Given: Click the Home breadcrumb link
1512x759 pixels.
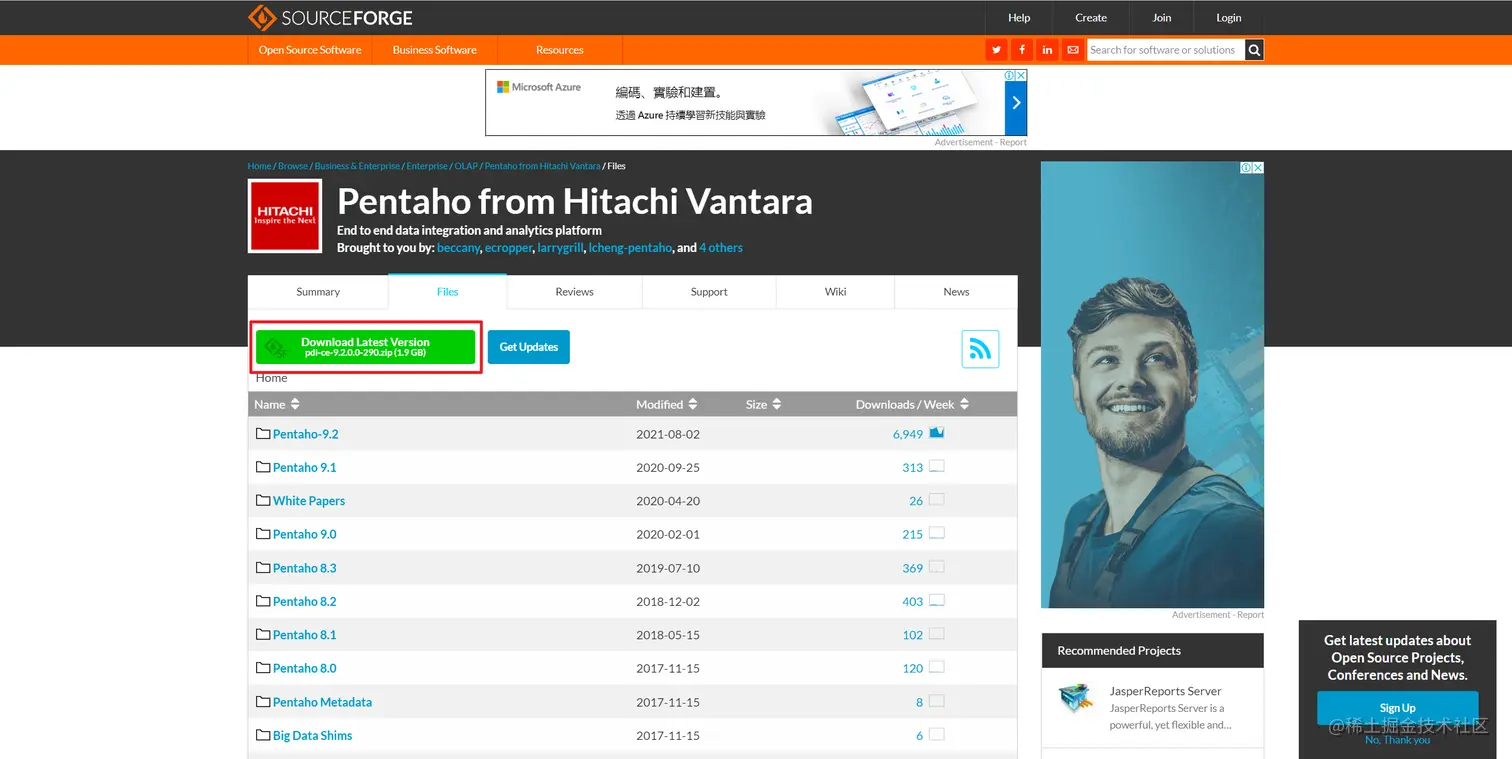Looking at the screenshot, I should 259,166.
